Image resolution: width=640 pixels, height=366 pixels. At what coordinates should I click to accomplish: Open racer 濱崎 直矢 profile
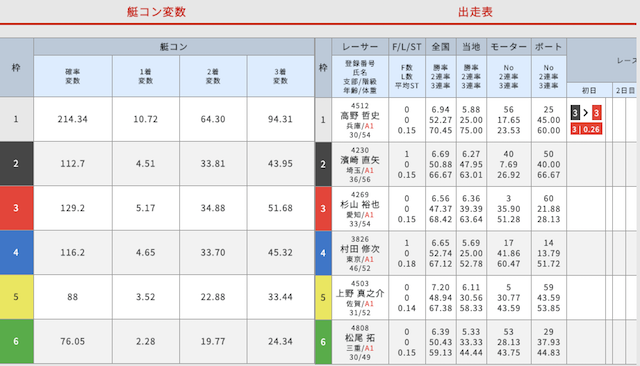pyautogui.click(x=360, y=160)
